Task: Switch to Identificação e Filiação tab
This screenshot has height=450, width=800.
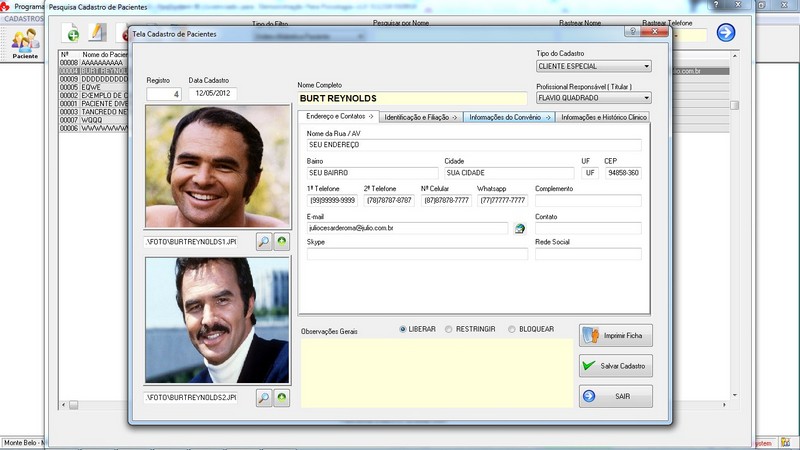Action: [x=420, y=117]
